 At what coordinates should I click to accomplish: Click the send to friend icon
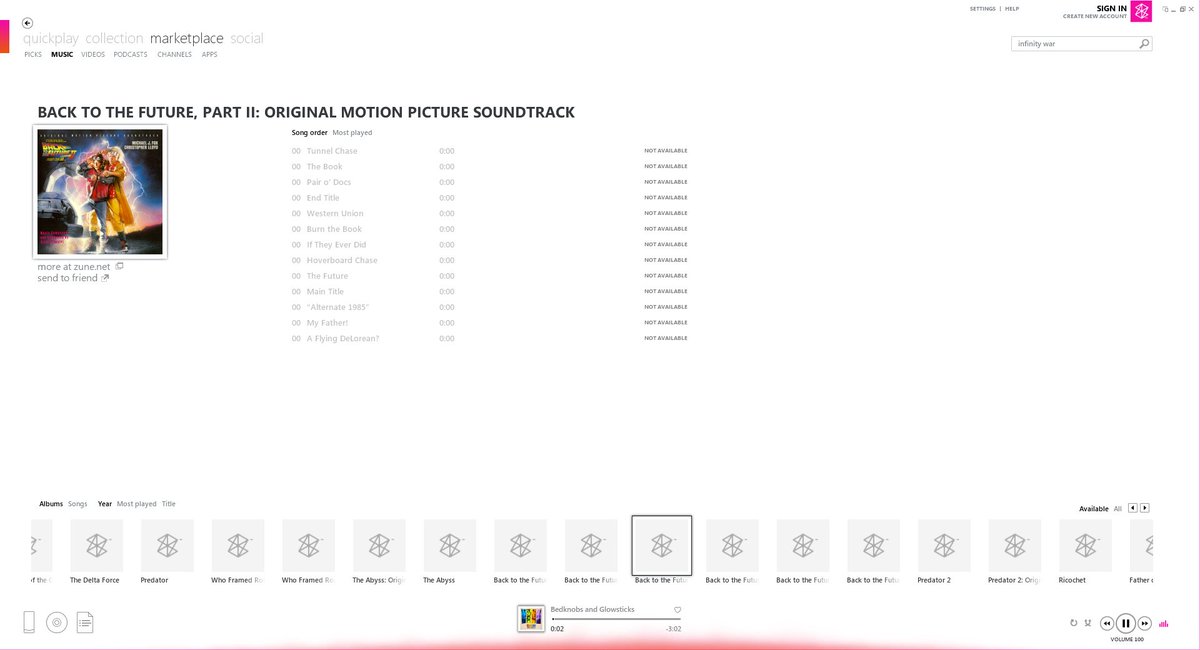105,278
